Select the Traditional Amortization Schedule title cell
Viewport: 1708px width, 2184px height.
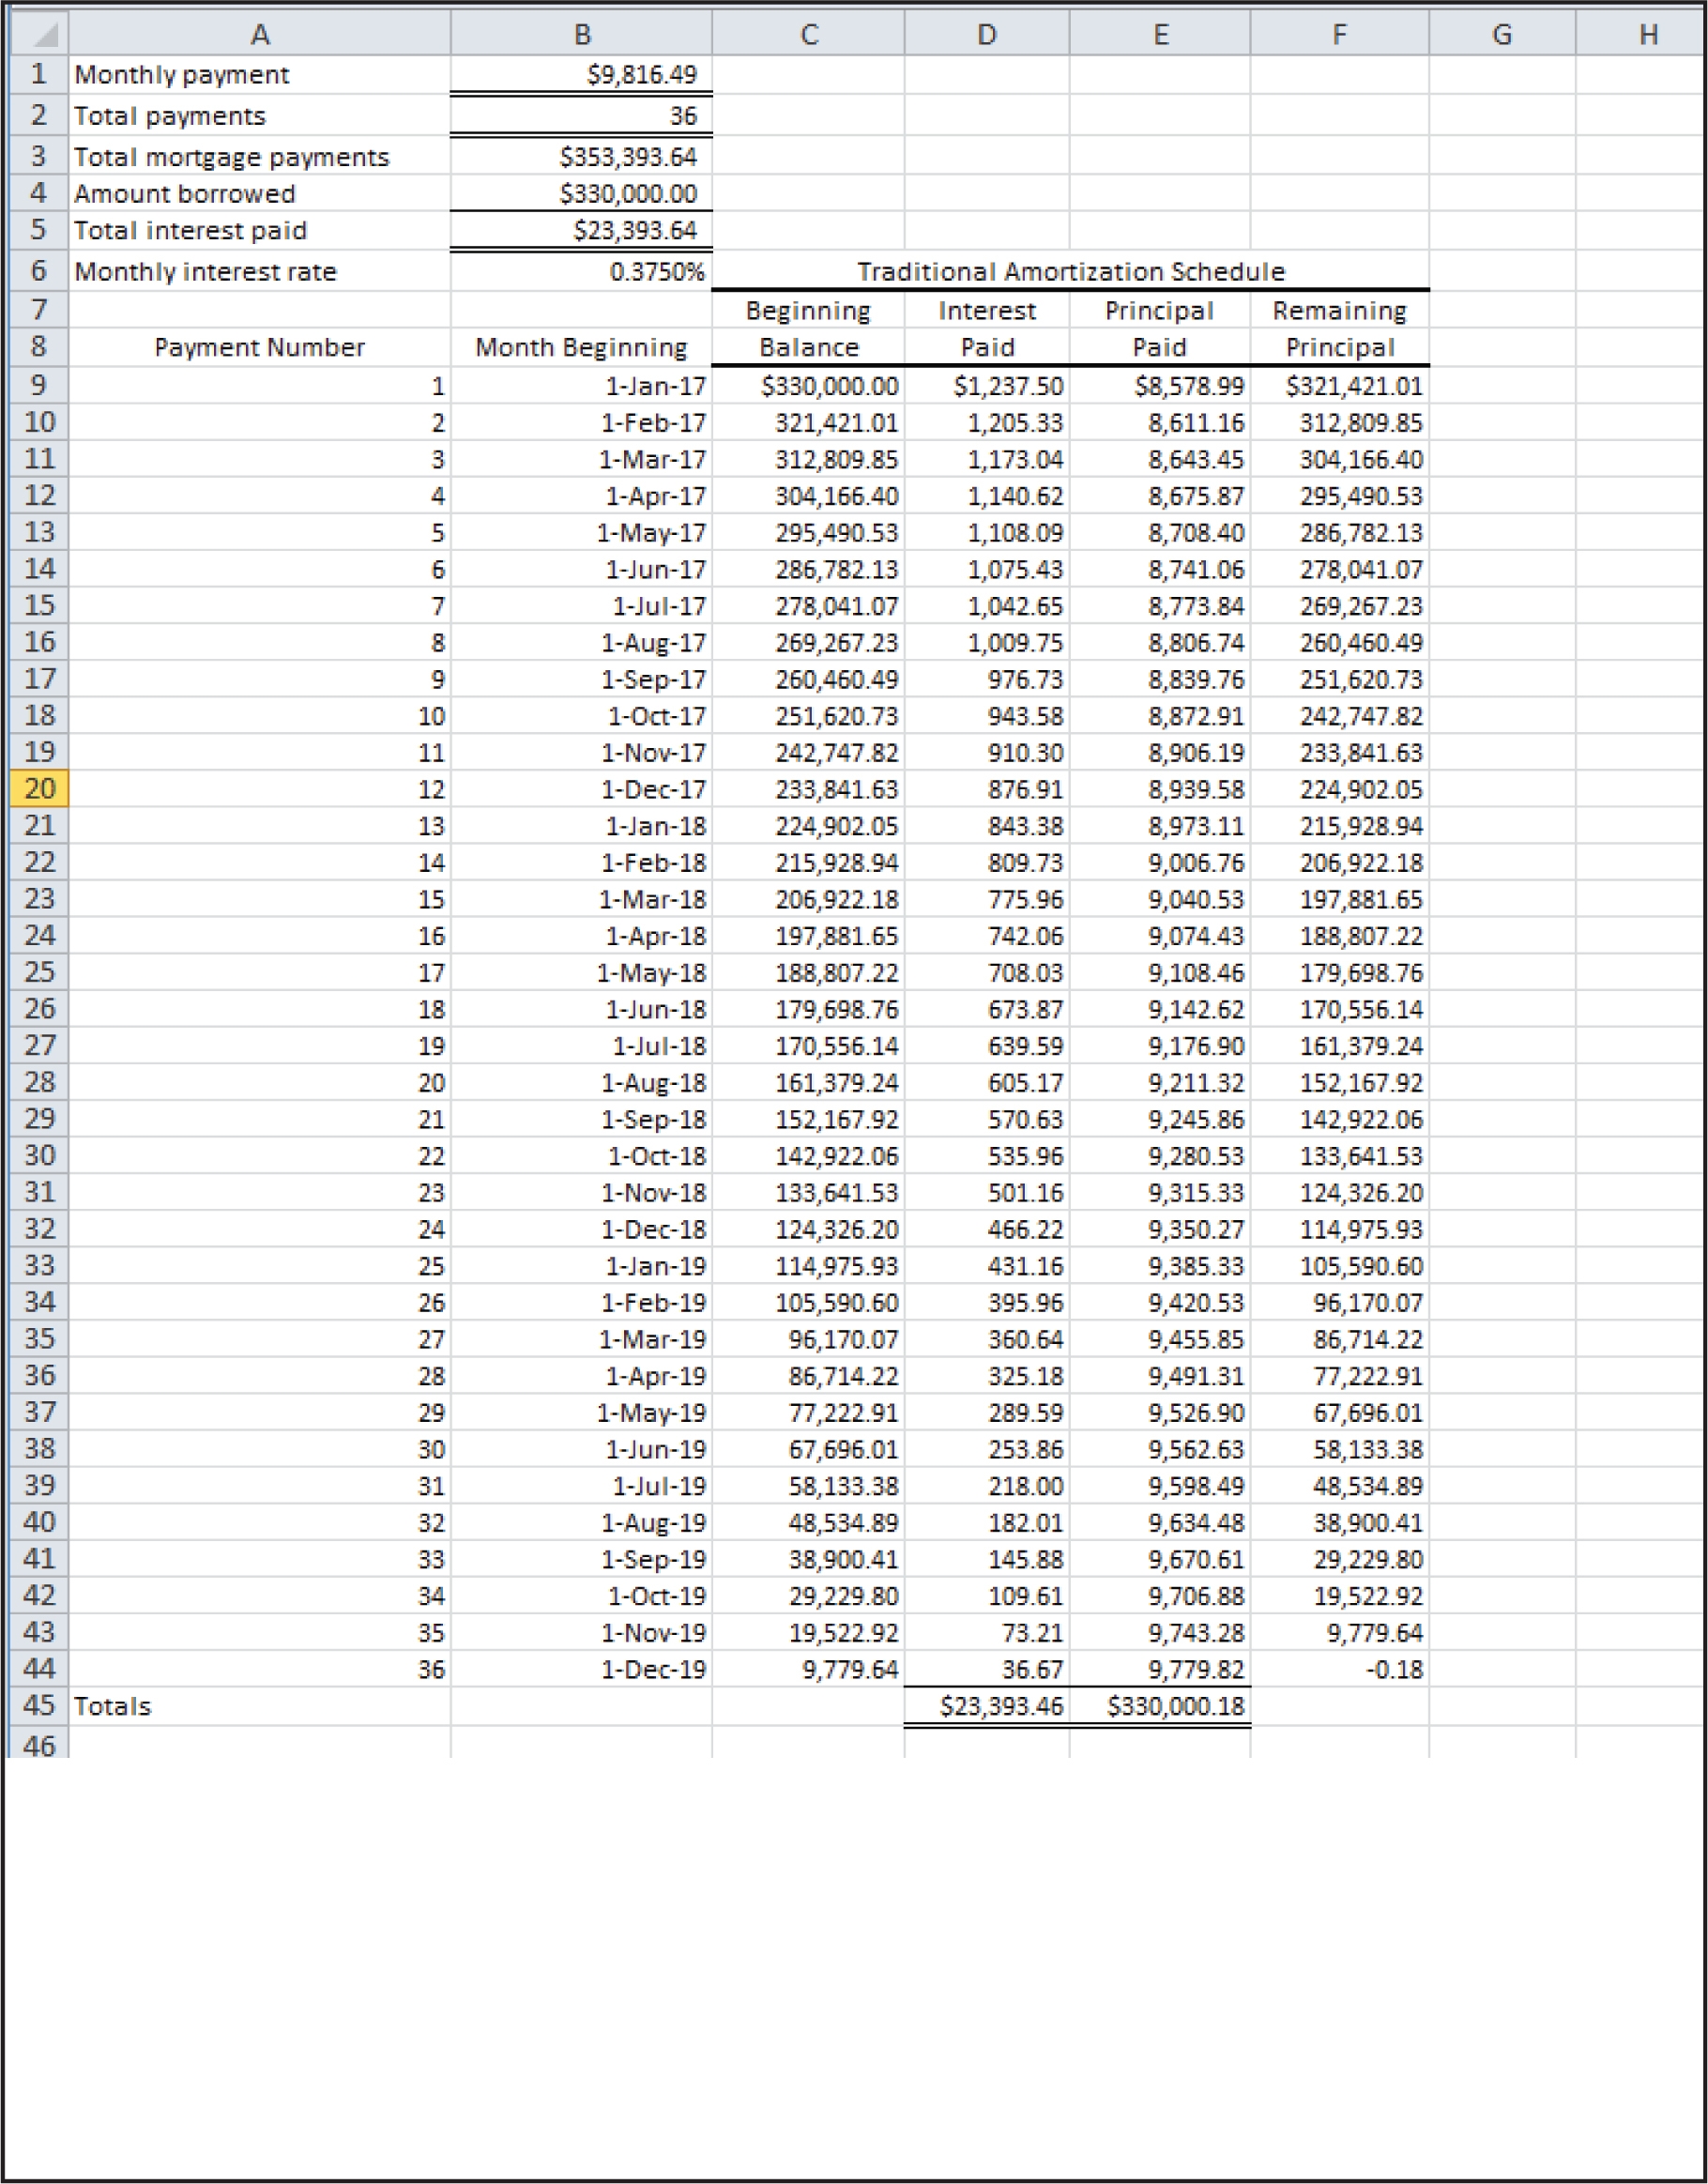1073,271
